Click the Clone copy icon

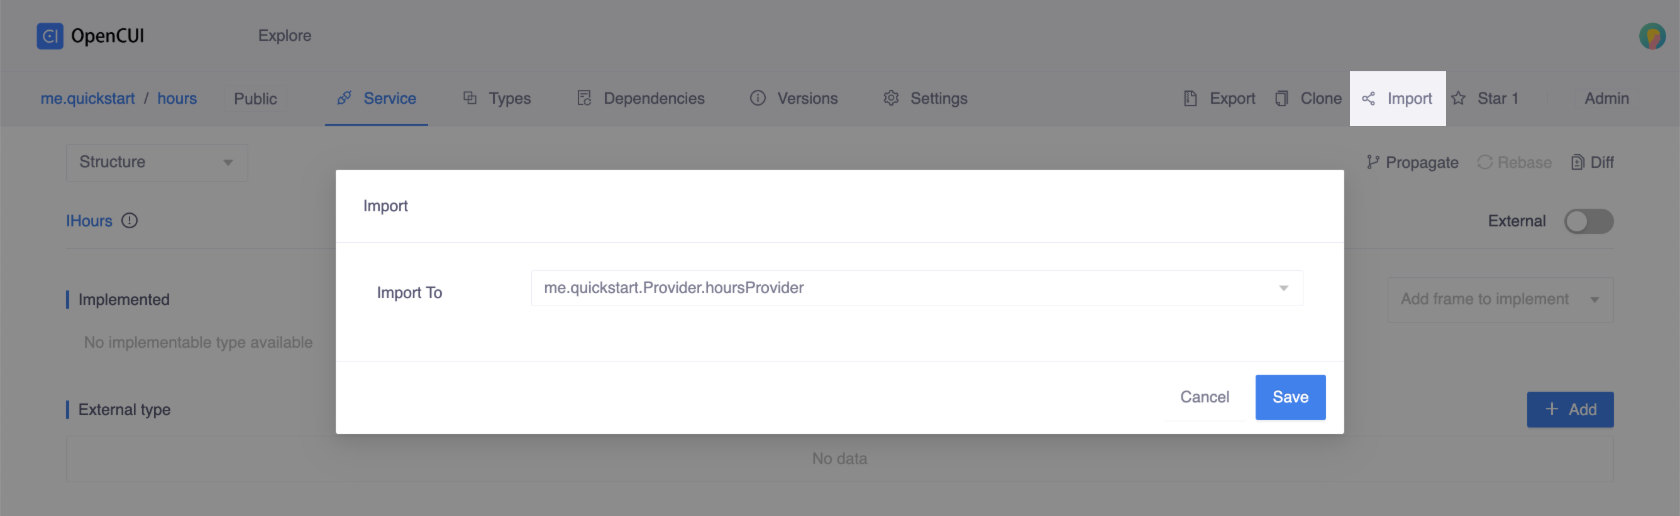[1281, 98]
